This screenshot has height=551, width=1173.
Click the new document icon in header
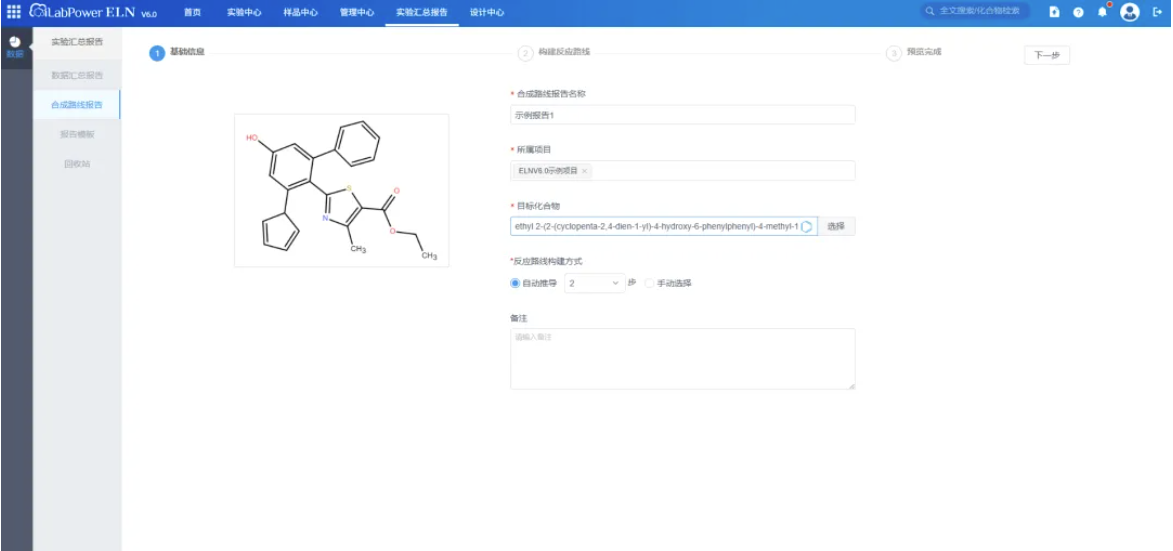click(1054, 12)
